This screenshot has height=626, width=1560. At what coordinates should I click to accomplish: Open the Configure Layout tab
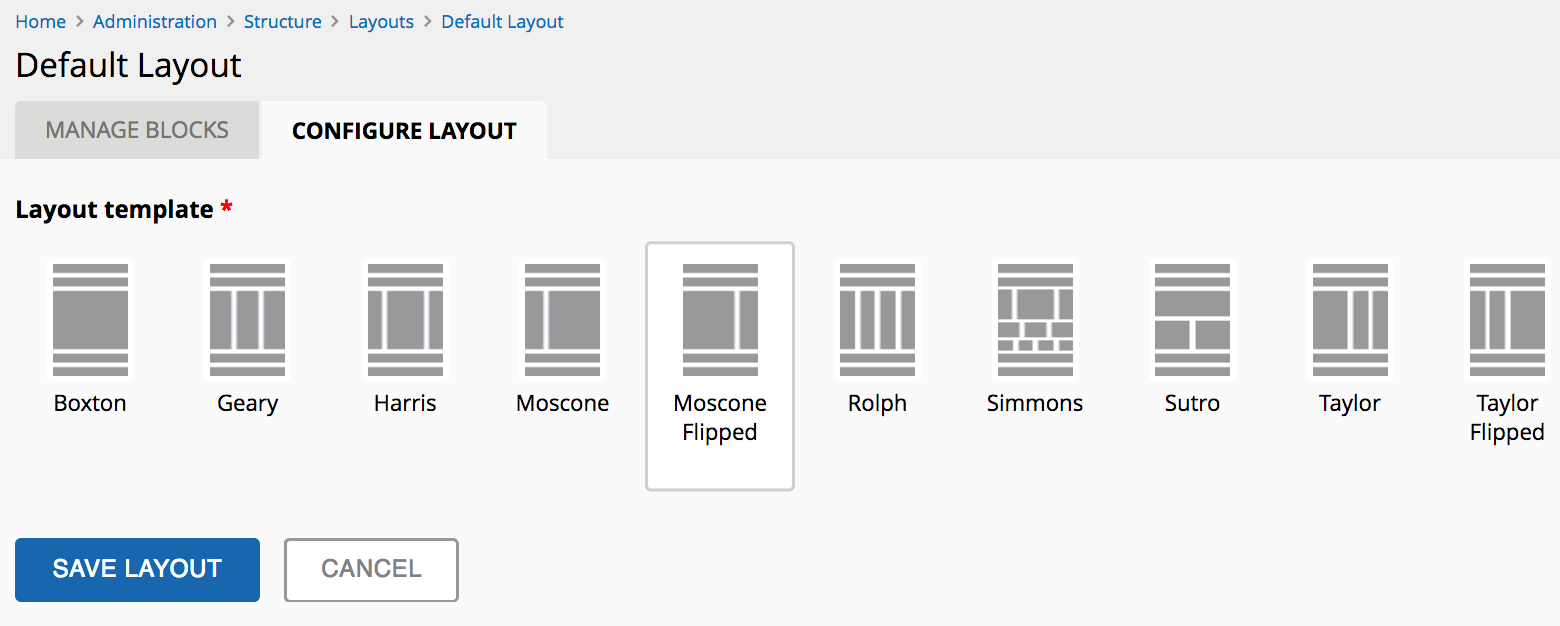tap(404, 131)
